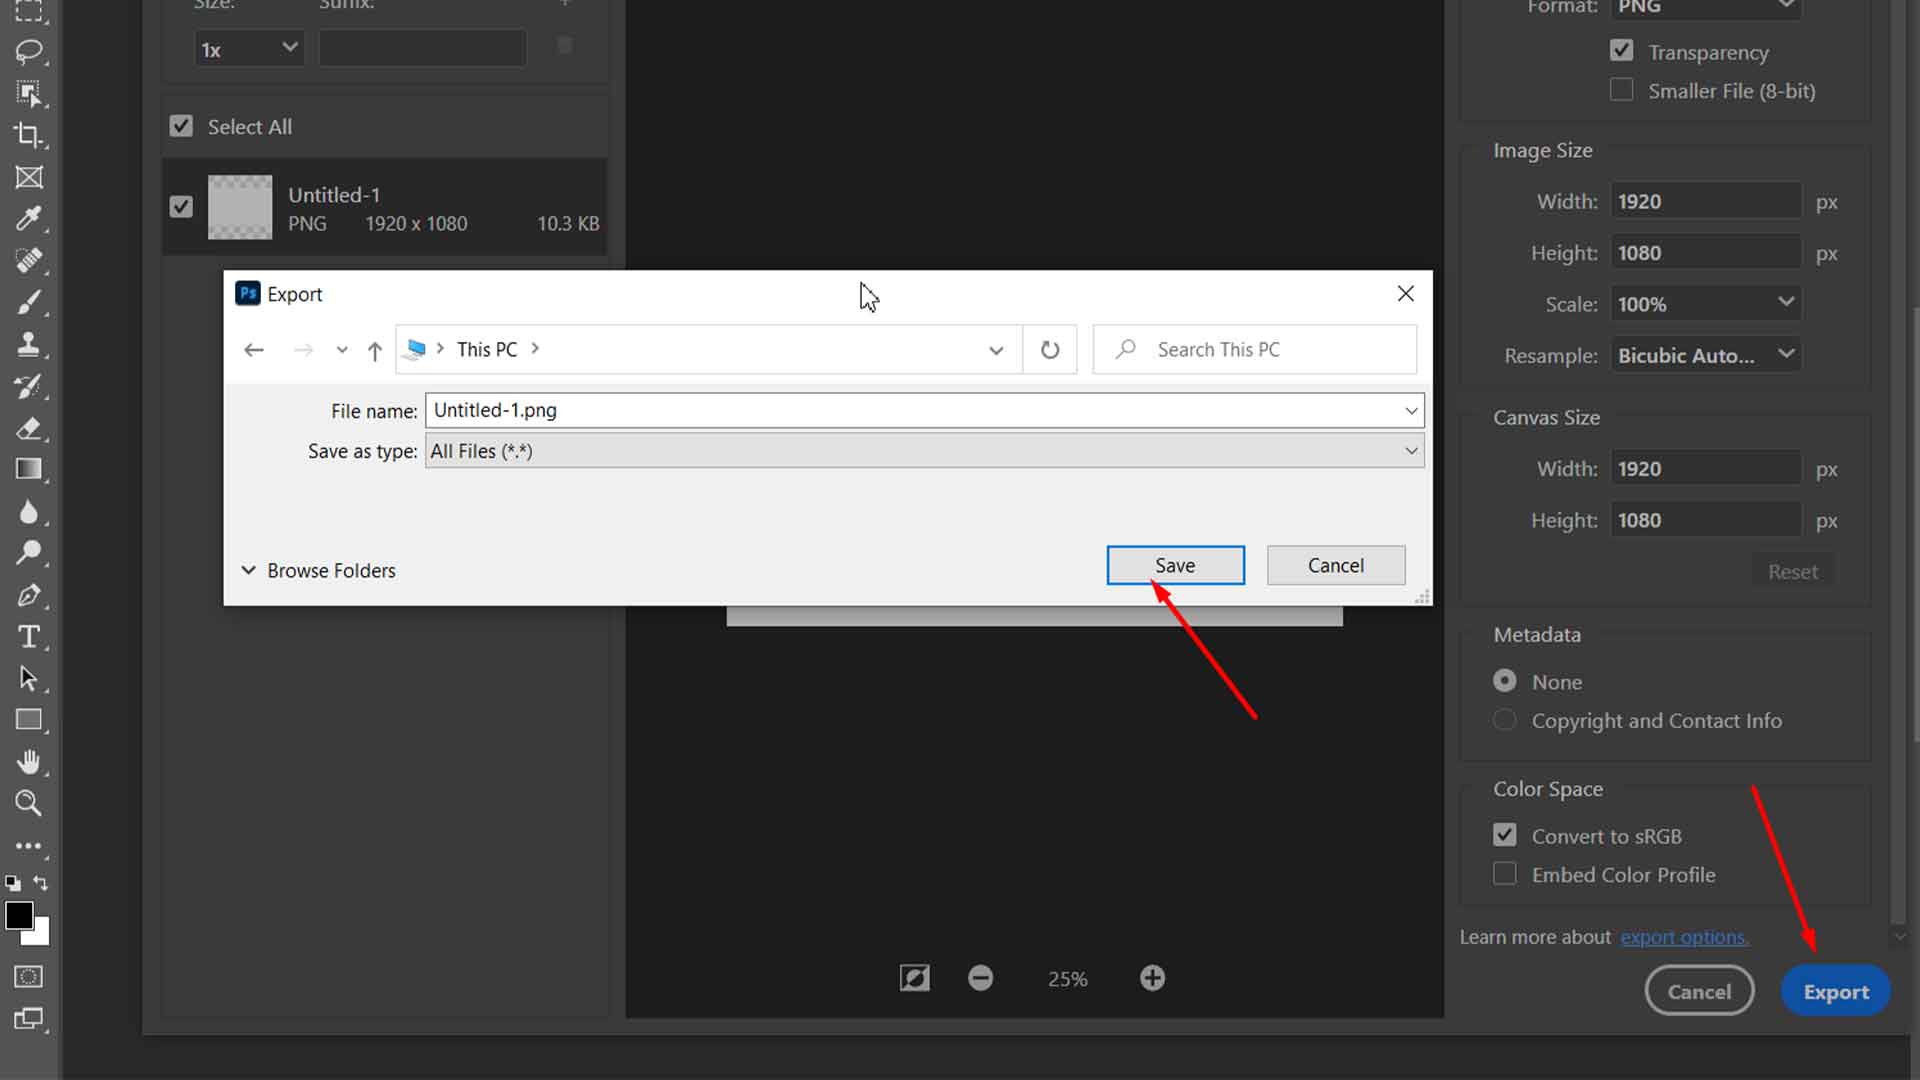Select the Eraser tool
Screen dimensions: 1920x1080
pyautogui.click(x=29, y=429)
